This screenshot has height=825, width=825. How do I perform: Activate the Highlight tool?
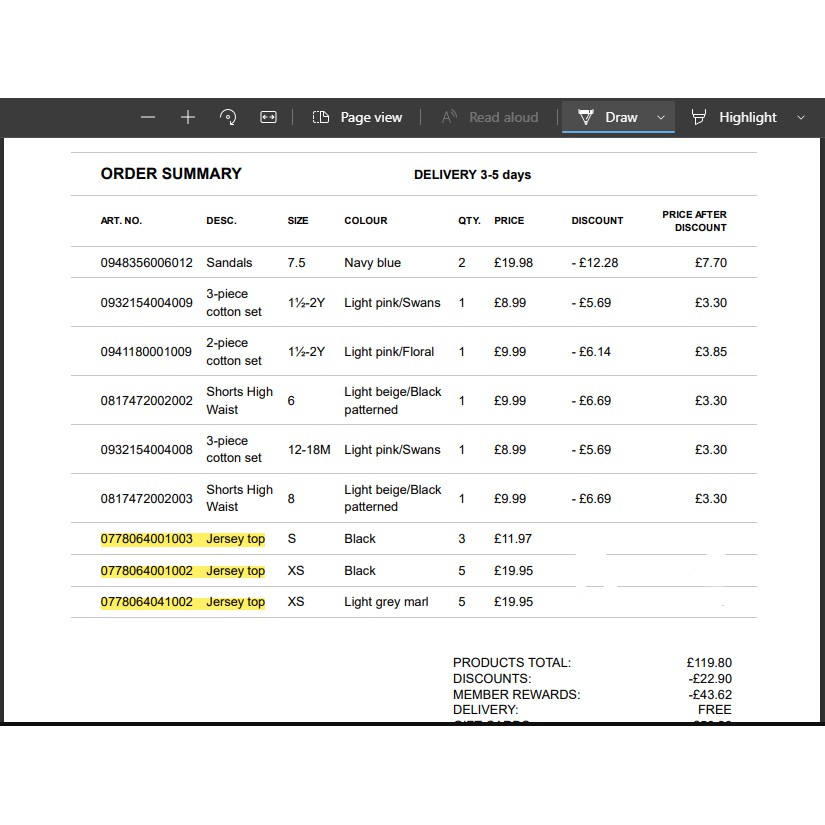point(734,117)
